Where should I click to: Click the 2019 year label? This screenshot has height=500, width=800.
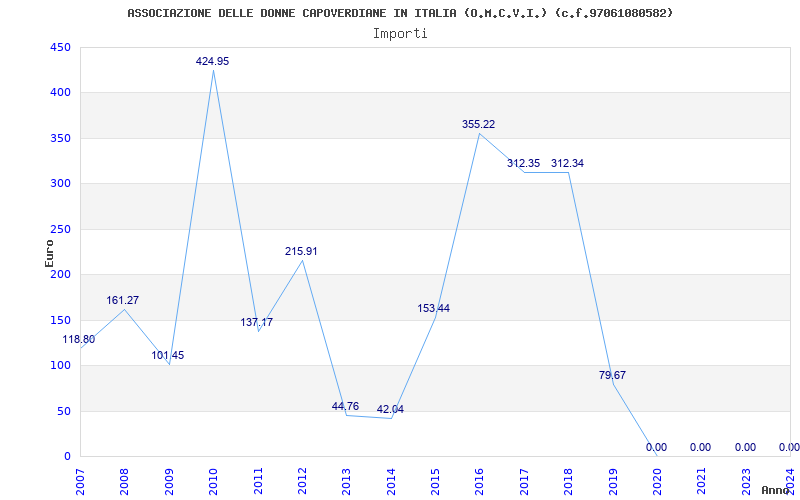(x=613, y=482)
